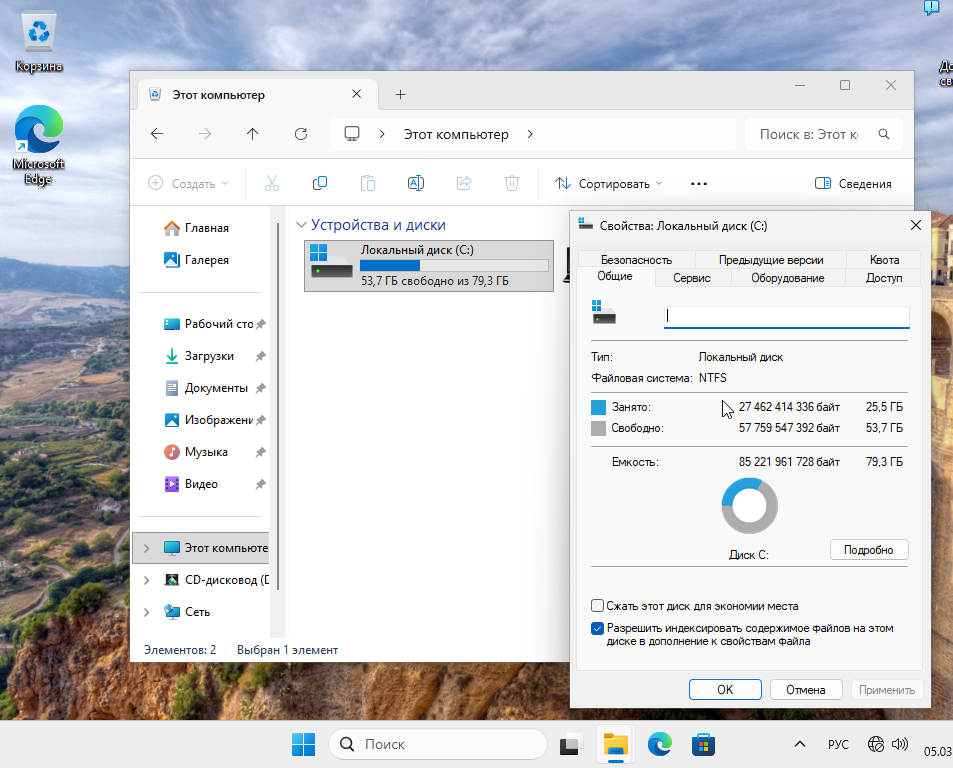Image resolution: width=953 pixels, height=768 pixels.
Task: Click the Copy icon in Explorer toolbar
Action: (320, 183)
